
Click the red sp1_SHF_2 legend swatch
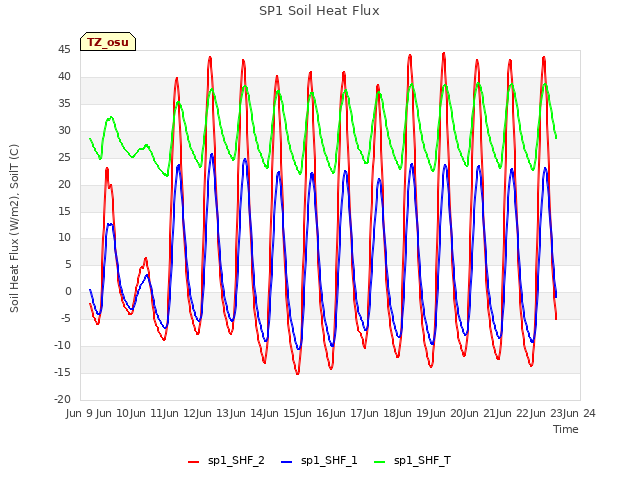pyautogui.click(x=193, y=462)
